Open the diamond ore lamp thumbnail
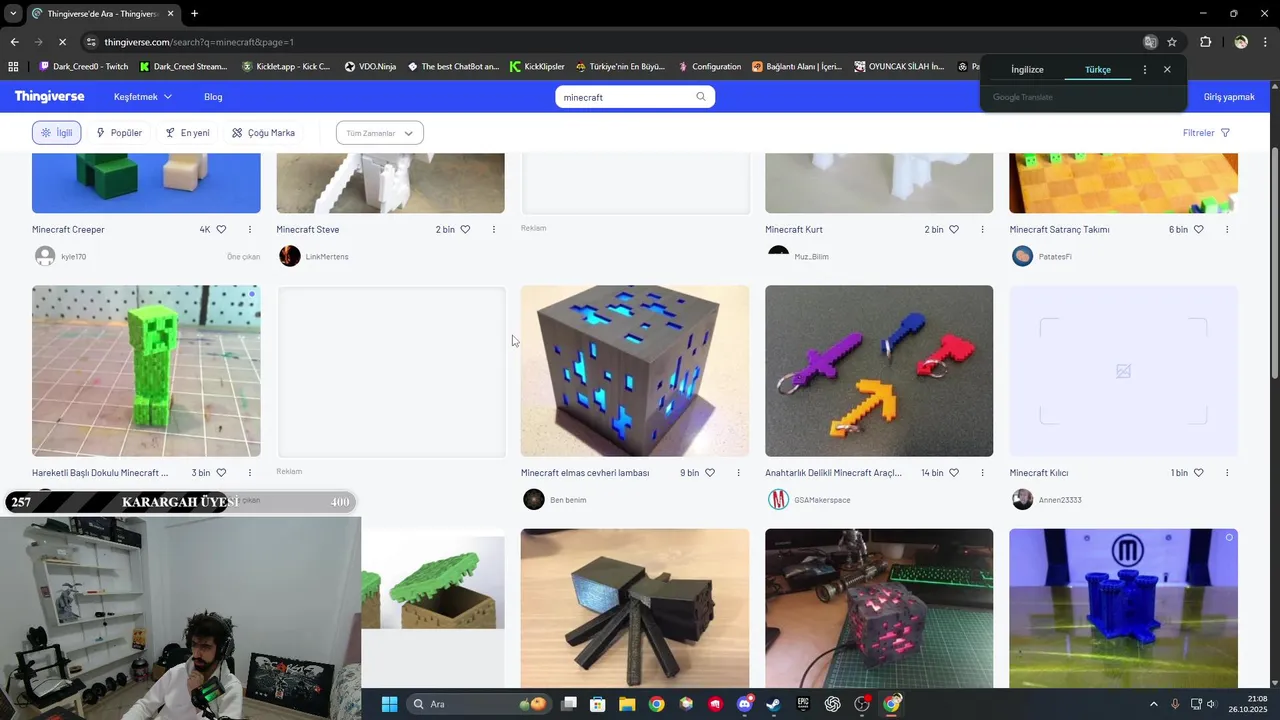This screenshot has height=720, width=1280. tap(635, 371)
